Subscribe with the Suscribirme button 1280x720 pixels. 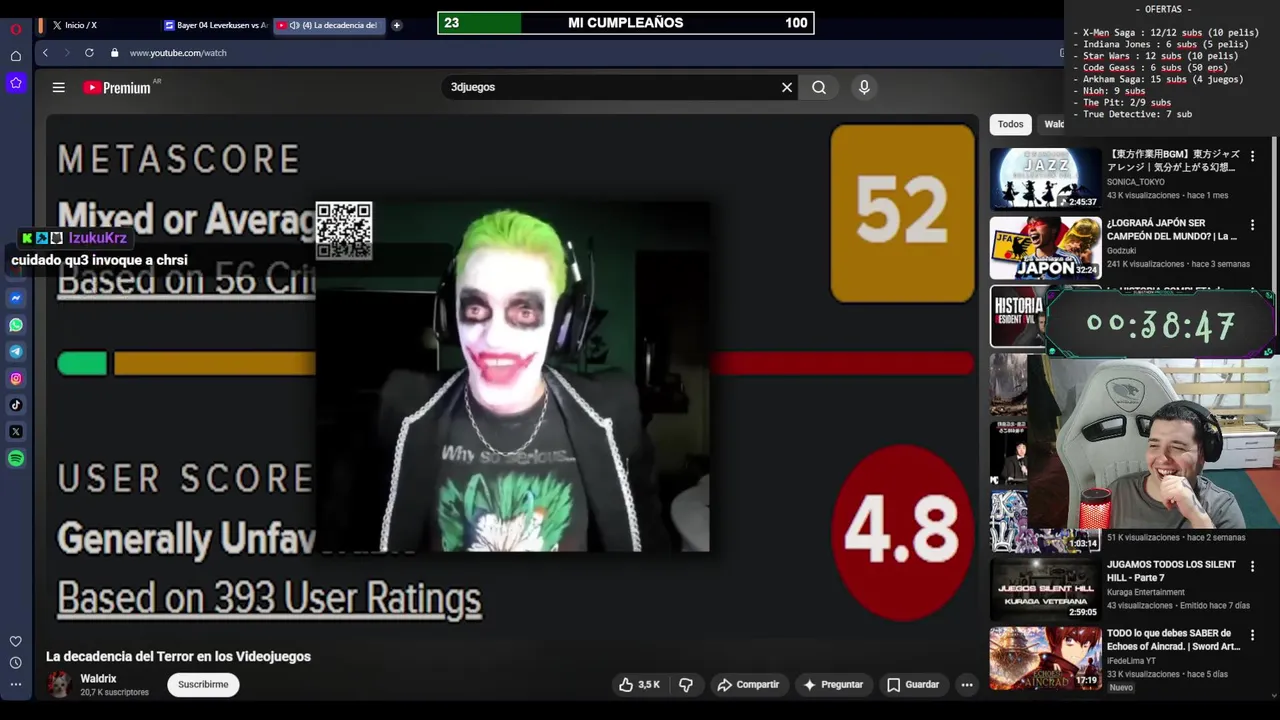coord(203,685)
